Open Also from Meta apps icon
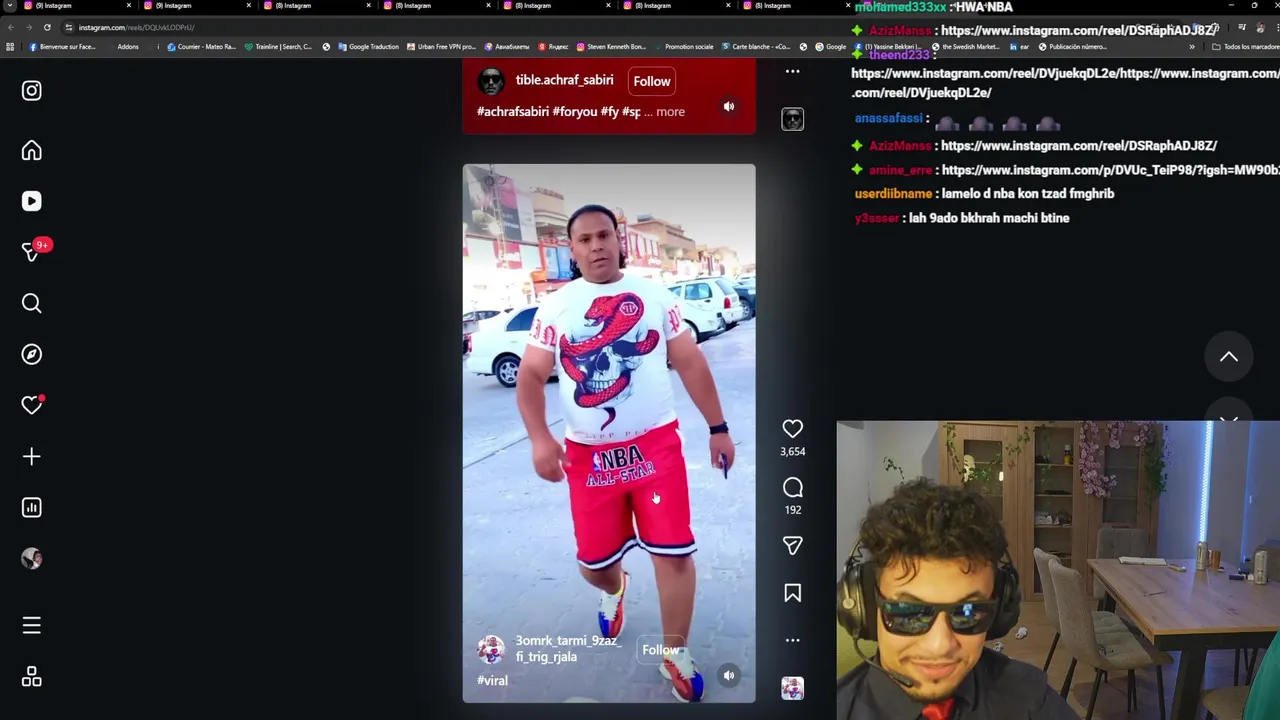The width and height of the screenshot is (1280, 720). 32,677
